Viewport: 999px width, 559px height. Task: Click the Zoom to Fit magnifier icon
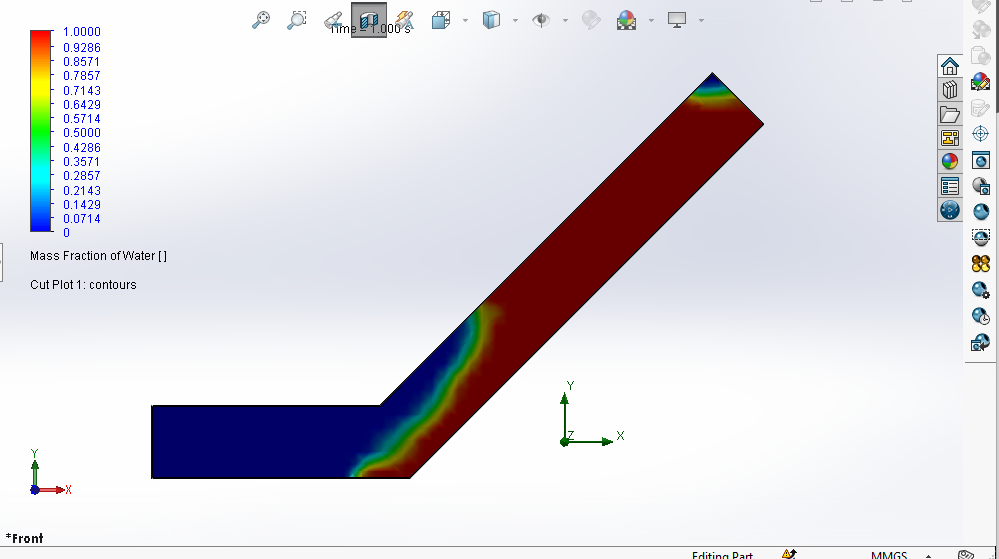click(261, 20)
